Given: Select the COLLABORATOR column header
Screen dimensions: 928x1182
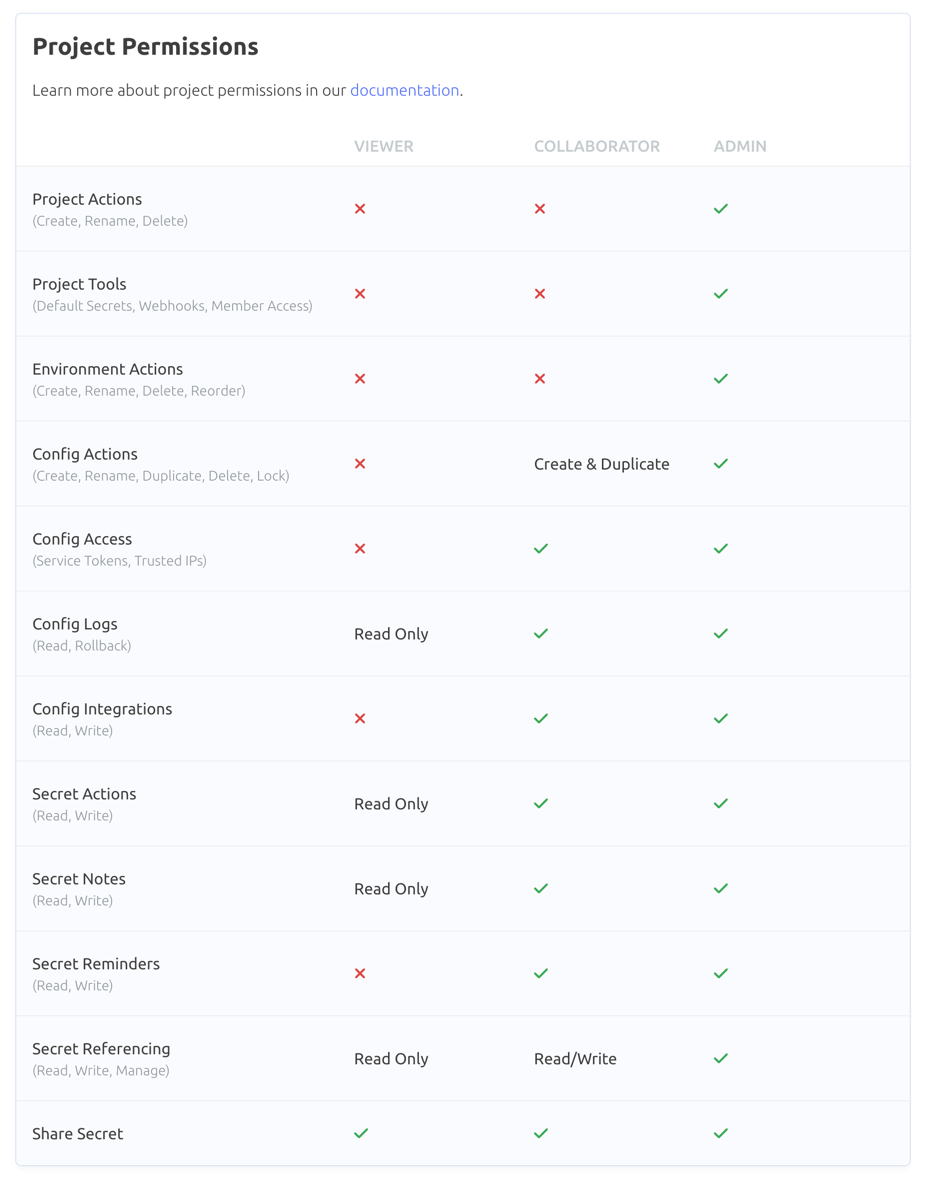Looking at the screenshot, I should [x=597, y=146].
